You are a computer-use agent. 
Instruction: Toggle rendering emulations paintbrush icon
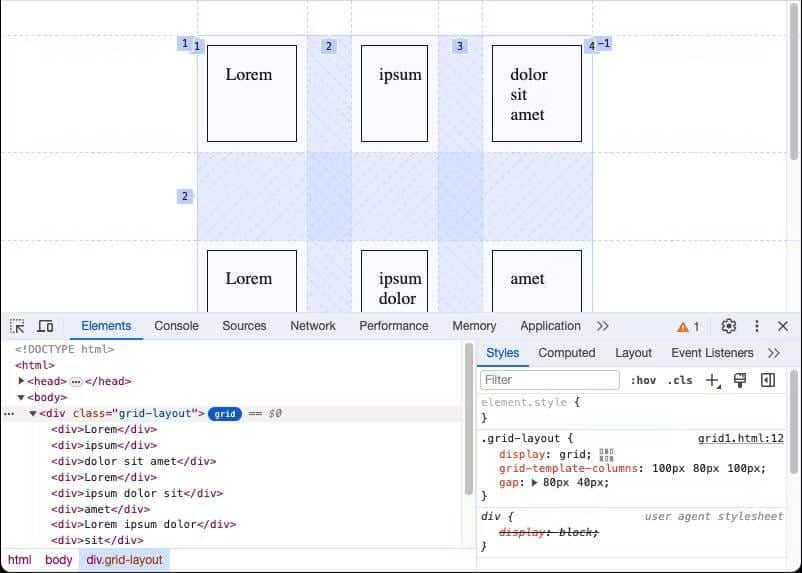pos(740,380)
